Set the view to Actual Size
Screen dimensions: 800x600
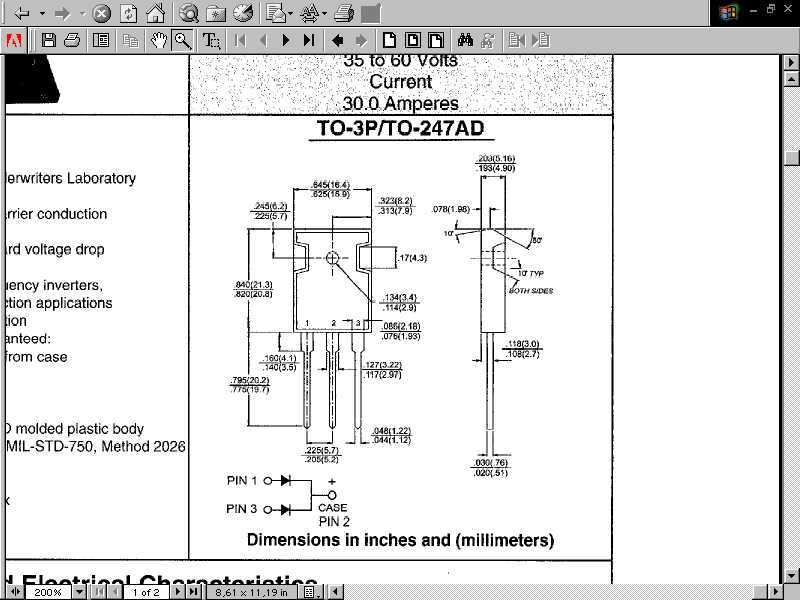coord(389,40)
